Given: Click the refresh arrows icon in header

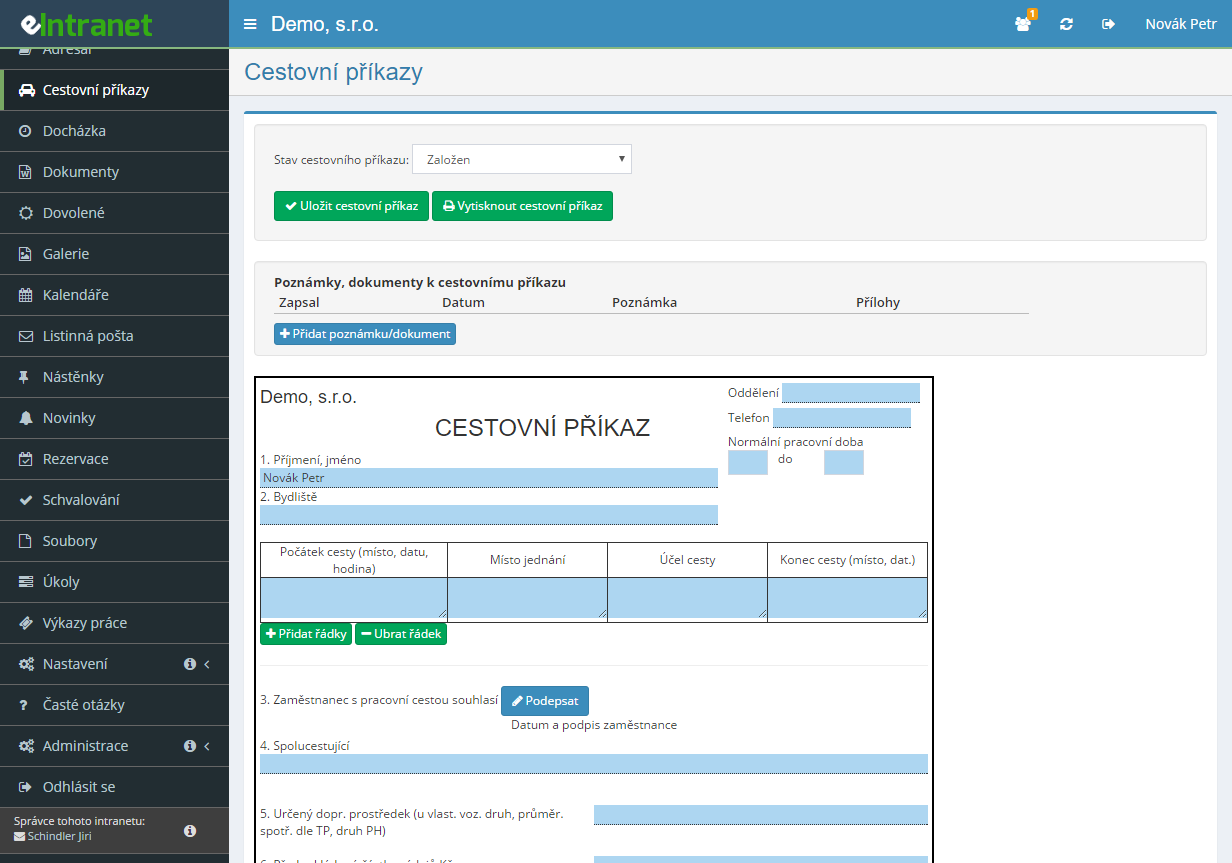Looking at the screenshot, I should (1066, 24).
